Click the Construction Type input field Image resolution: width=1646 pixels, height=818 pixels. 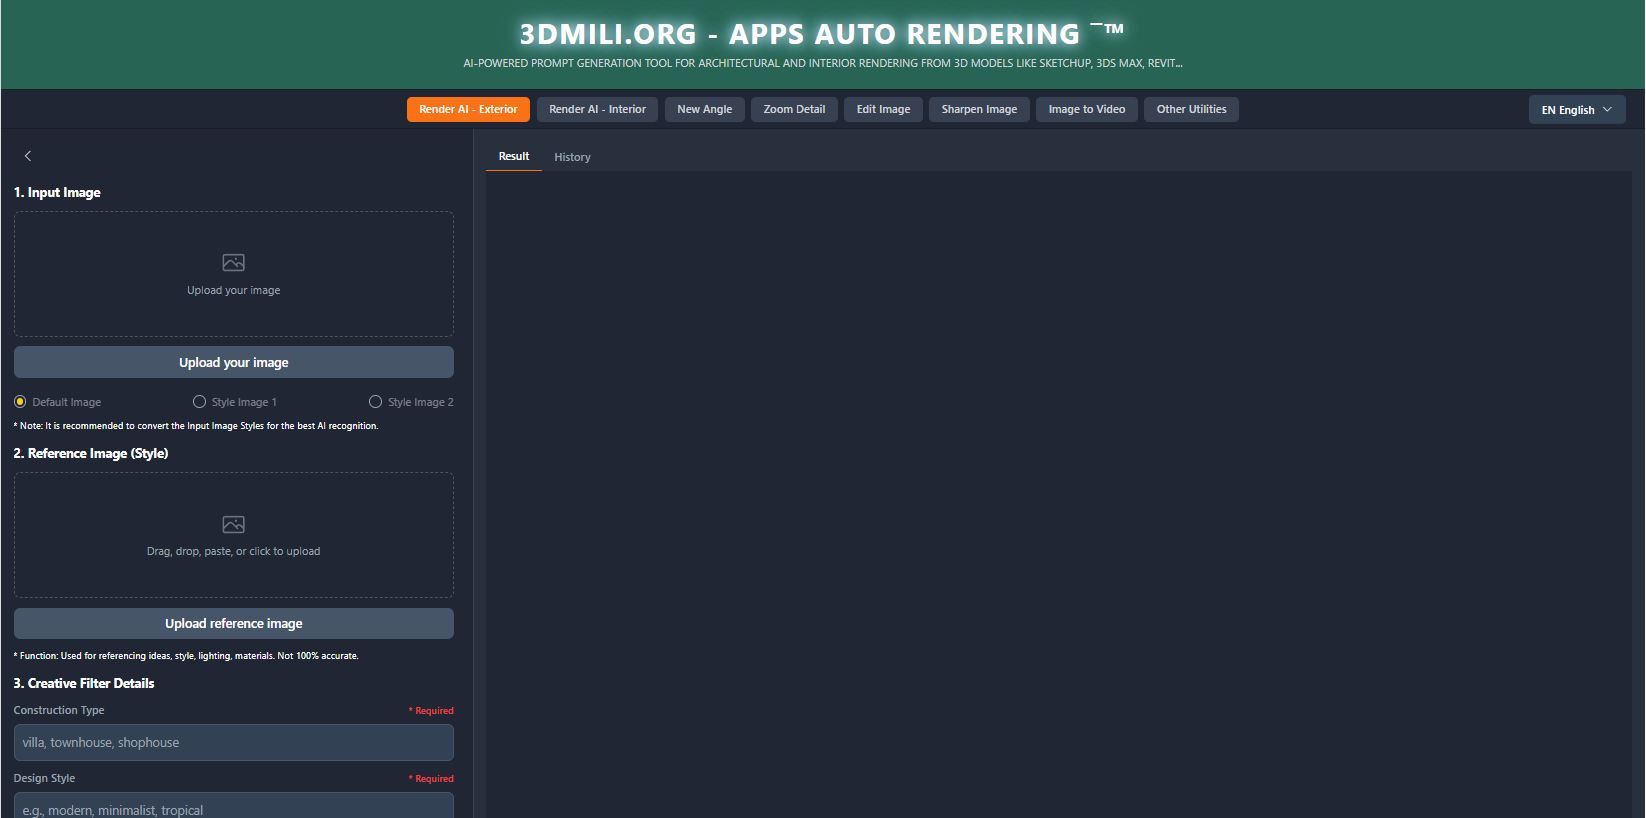click(x=233, y=743)
